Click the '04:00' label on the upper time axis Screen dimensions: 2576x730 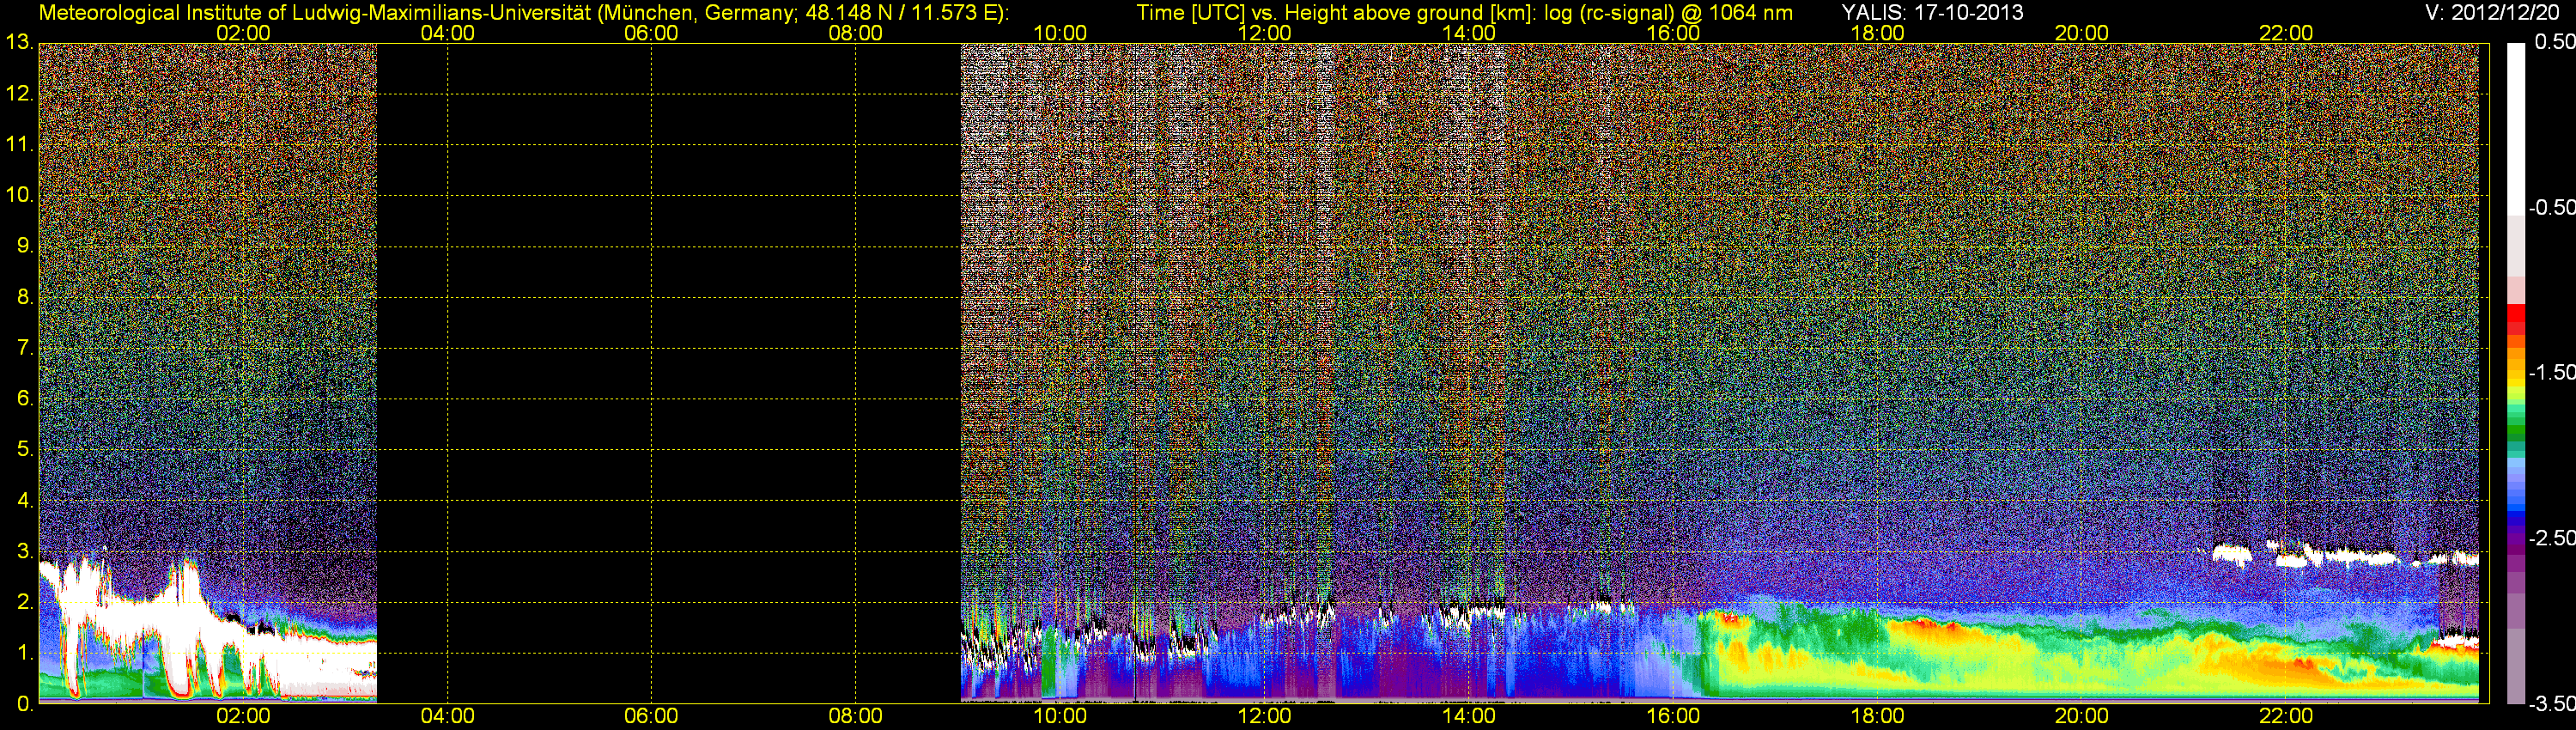click(447, 33)
